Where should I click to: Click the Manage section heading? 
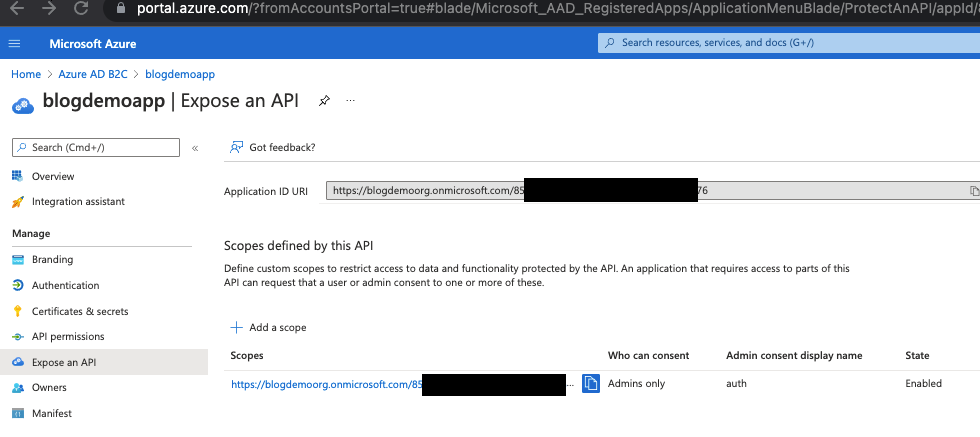[x=31, y=233]
